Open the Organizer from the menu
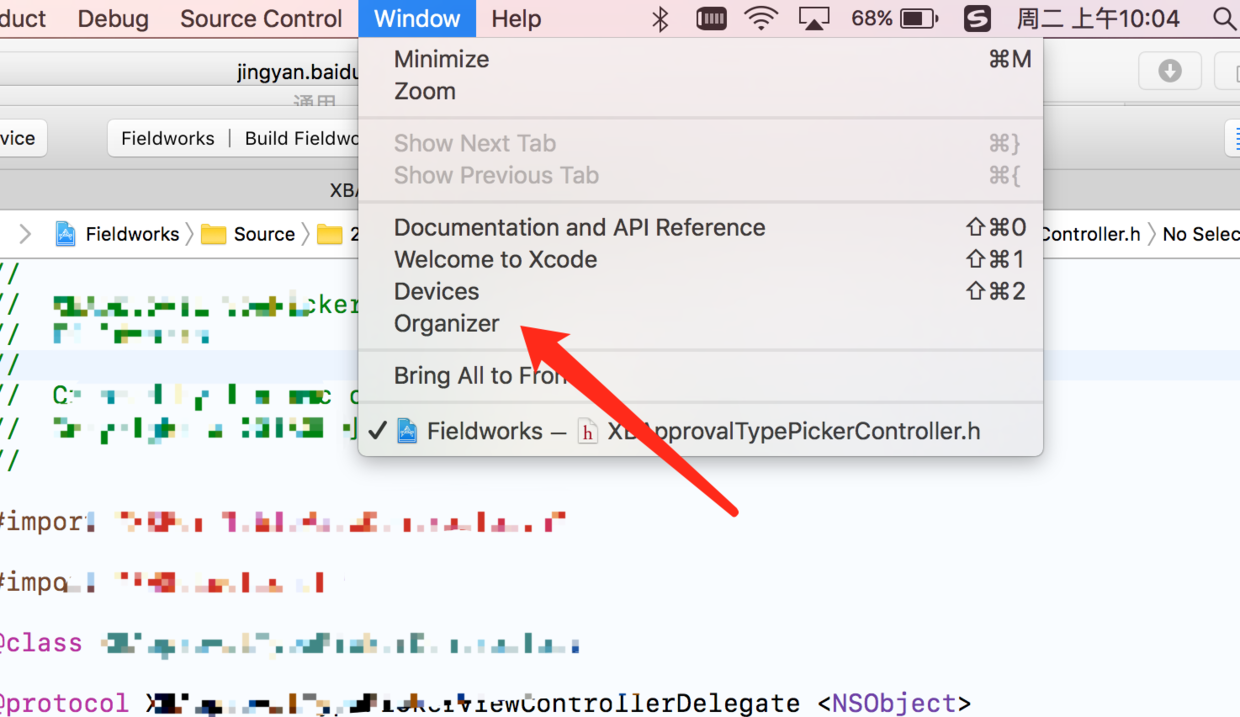Viewport: 1240px width, 717px height. [700, 323]
